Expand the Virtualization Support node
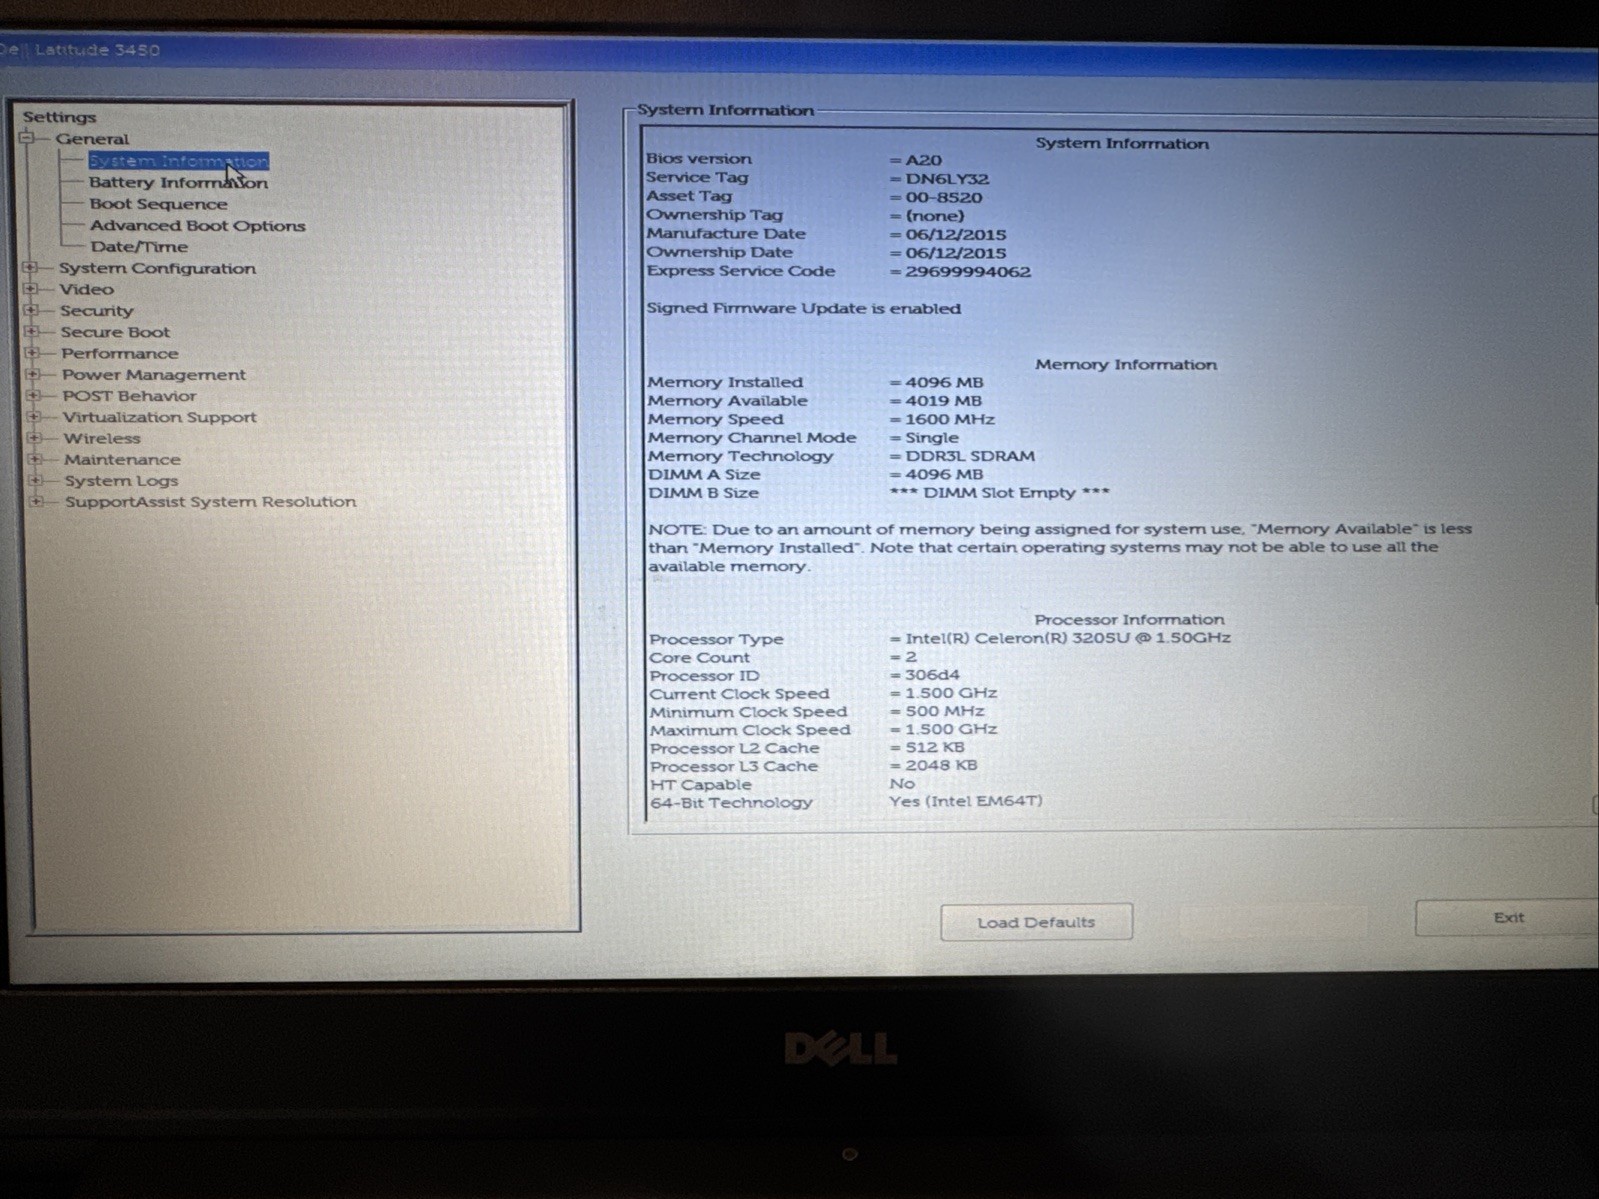 coord(34,417)
